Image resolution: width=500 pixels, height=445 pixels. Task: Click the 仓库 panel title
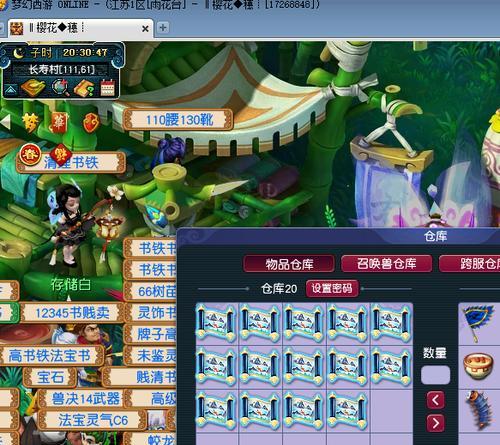coord(435,236)
